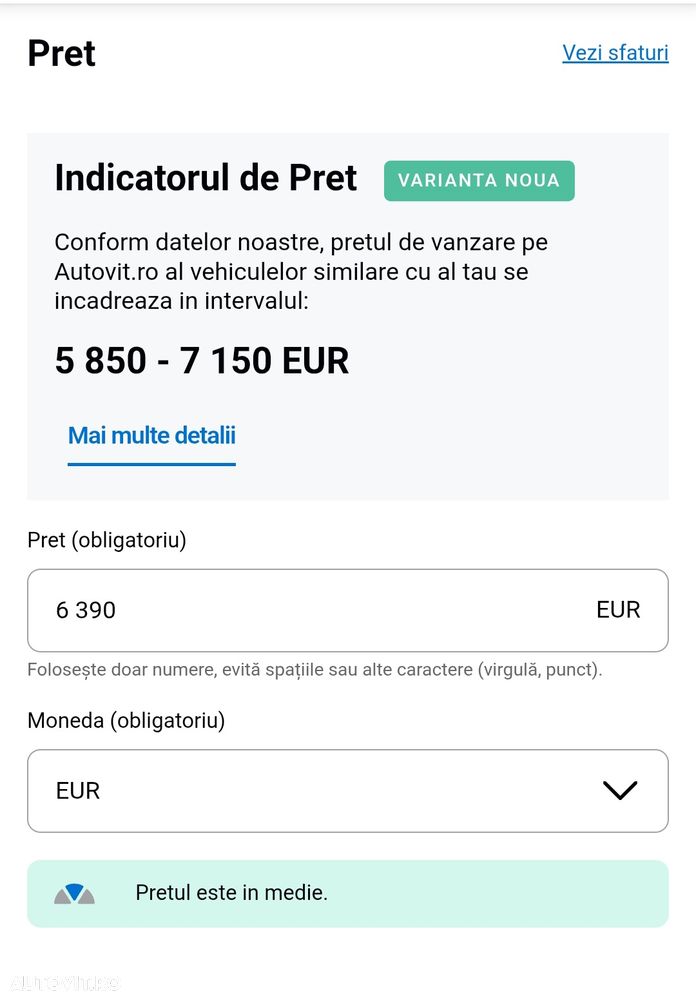The image size is (696, 1000).
Task: Click the chevron arrow in the Moneda field
Action: tap(620, 791)
